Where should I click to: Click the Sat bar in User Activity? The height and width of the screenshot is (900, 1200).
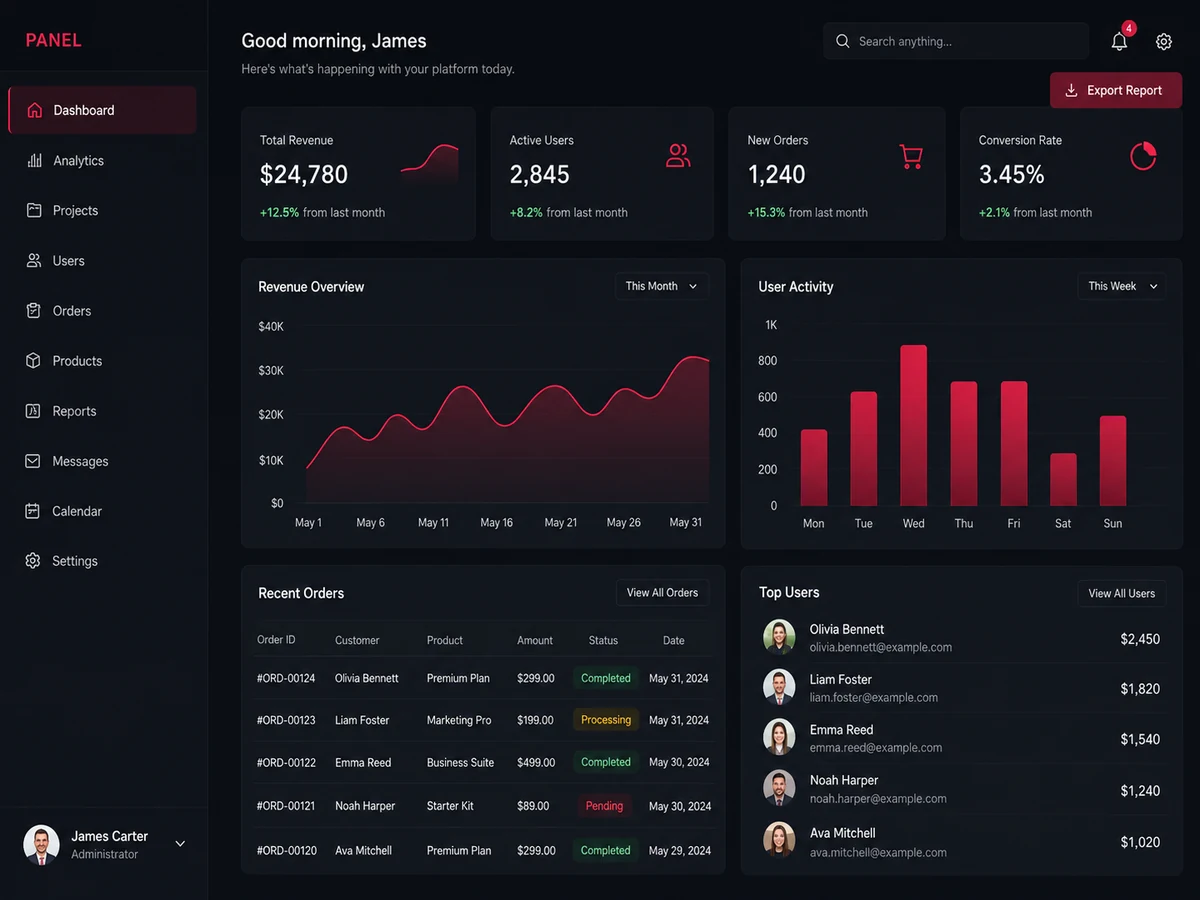1063,480
